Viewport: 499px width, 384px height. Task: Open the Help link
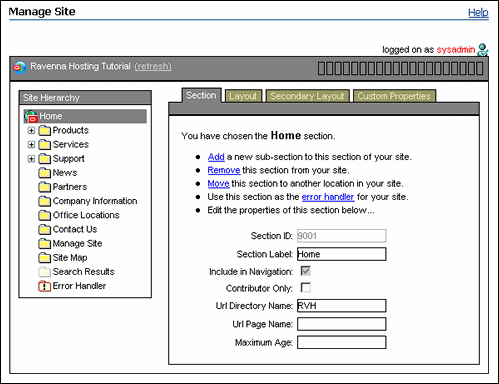(478, 13)
